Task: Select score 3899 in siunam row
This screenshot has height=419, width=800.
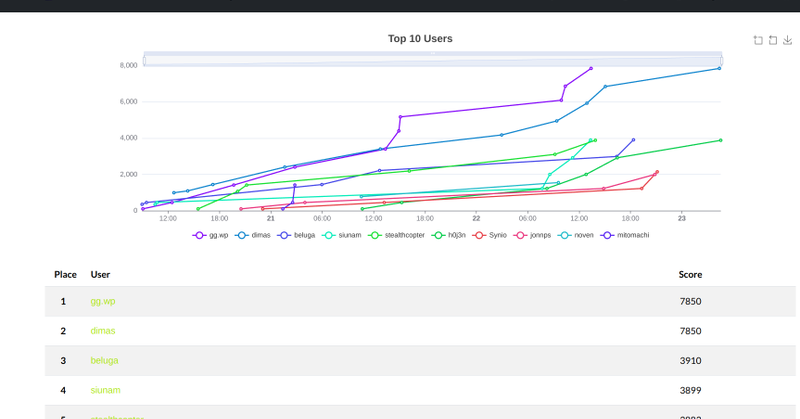Action: click(x=690, y=390)
